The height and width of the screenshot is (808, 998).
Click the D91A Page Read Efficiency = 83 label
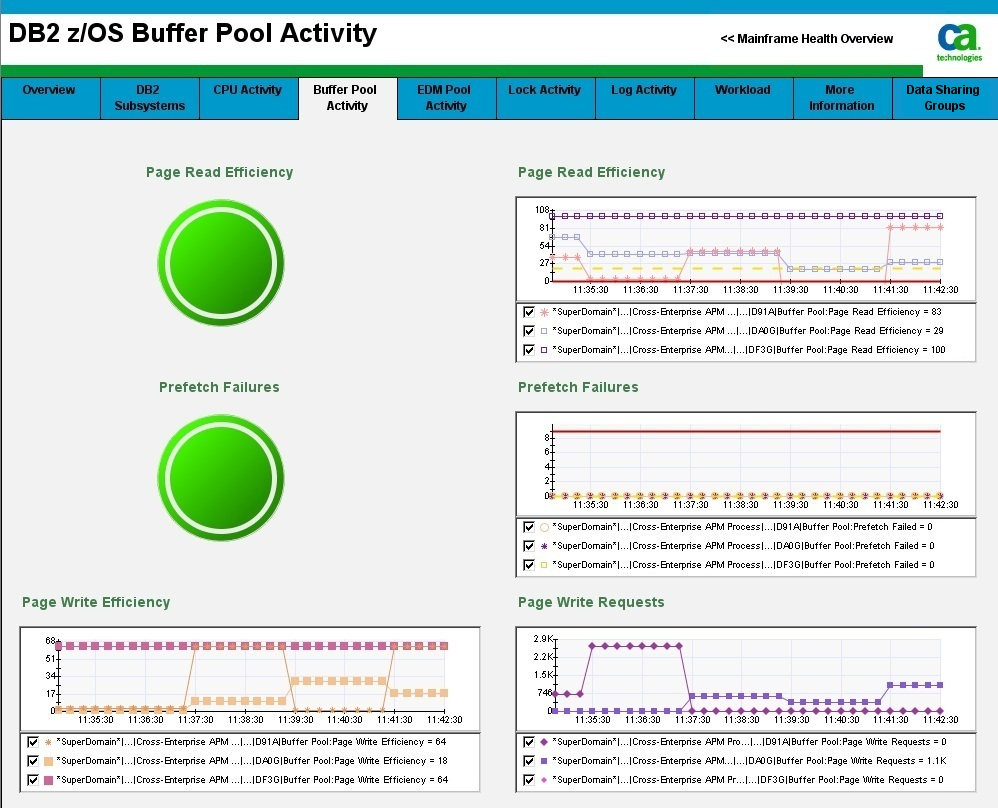747,312
